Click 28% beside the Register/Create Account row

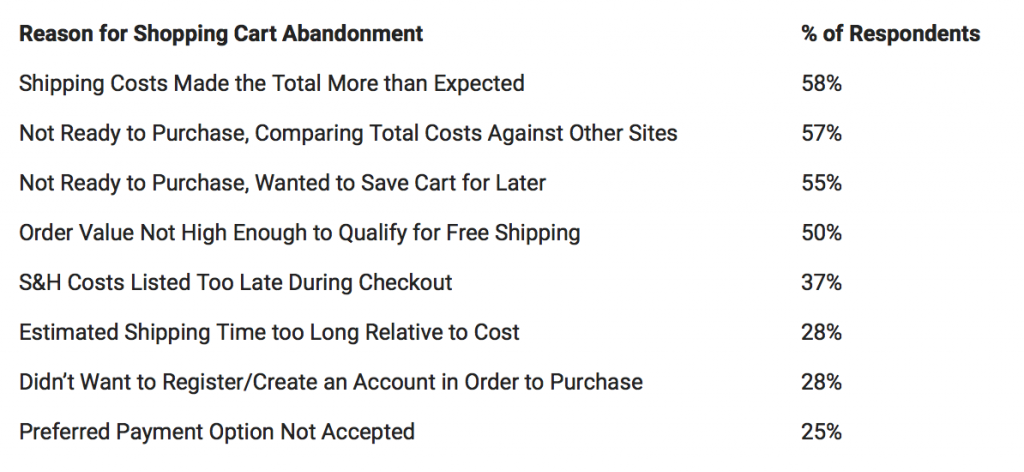(822, 382)
